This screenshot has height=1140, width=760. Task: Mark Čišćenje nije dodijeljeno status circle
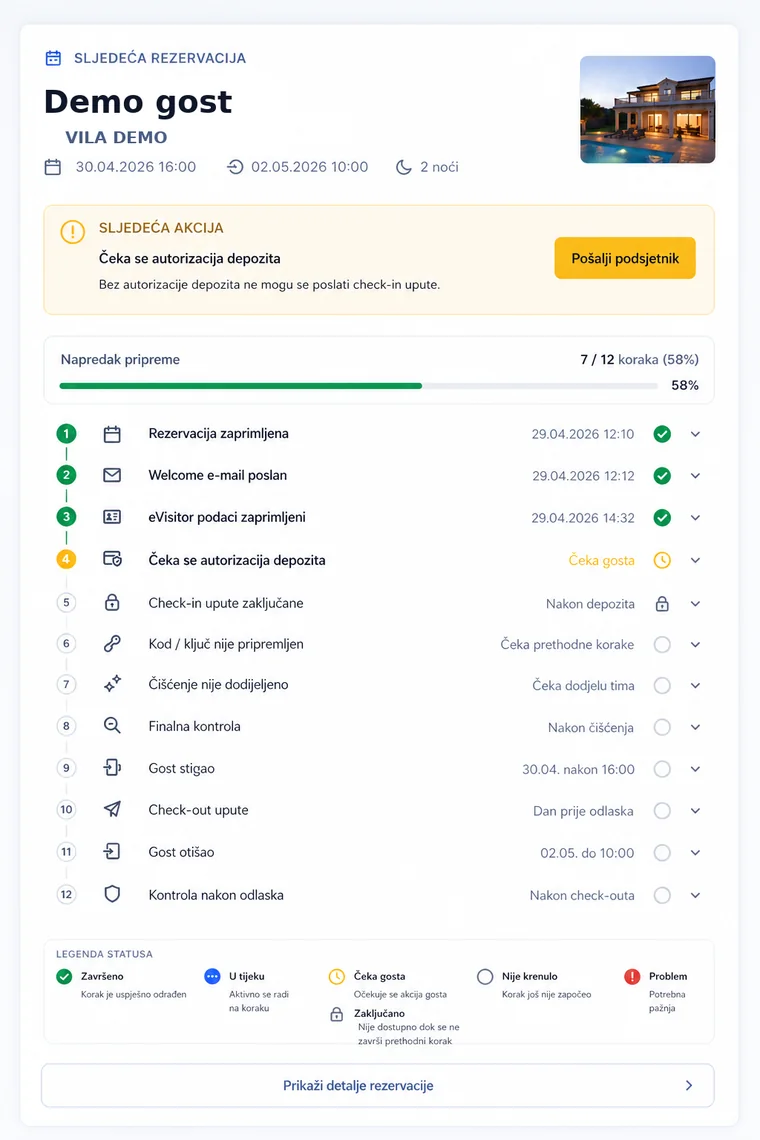662,686
